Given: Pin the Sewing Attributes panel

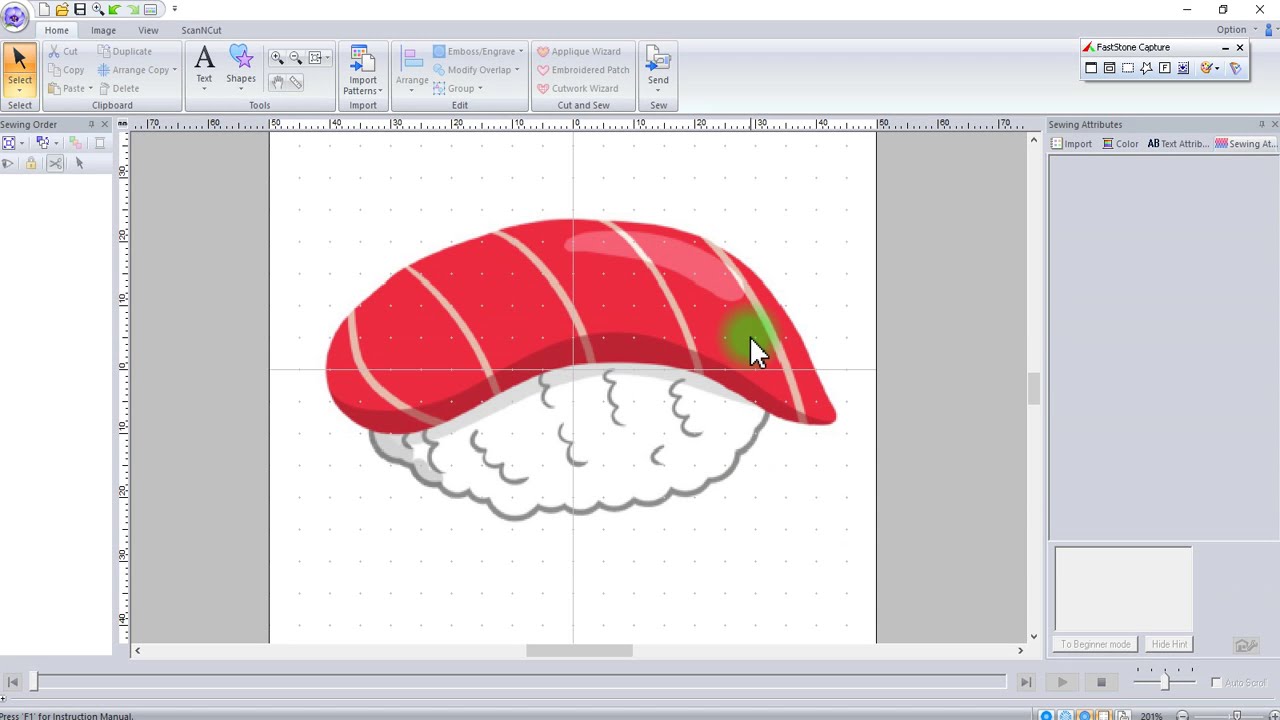Looking at the screenshot, I should [1261, 125].
